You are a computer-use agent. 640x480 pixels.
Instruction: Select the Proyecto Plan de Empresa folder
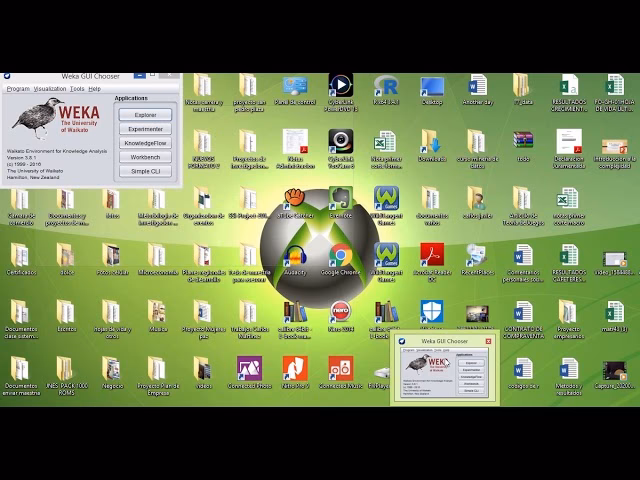click(x=158, y=376)
